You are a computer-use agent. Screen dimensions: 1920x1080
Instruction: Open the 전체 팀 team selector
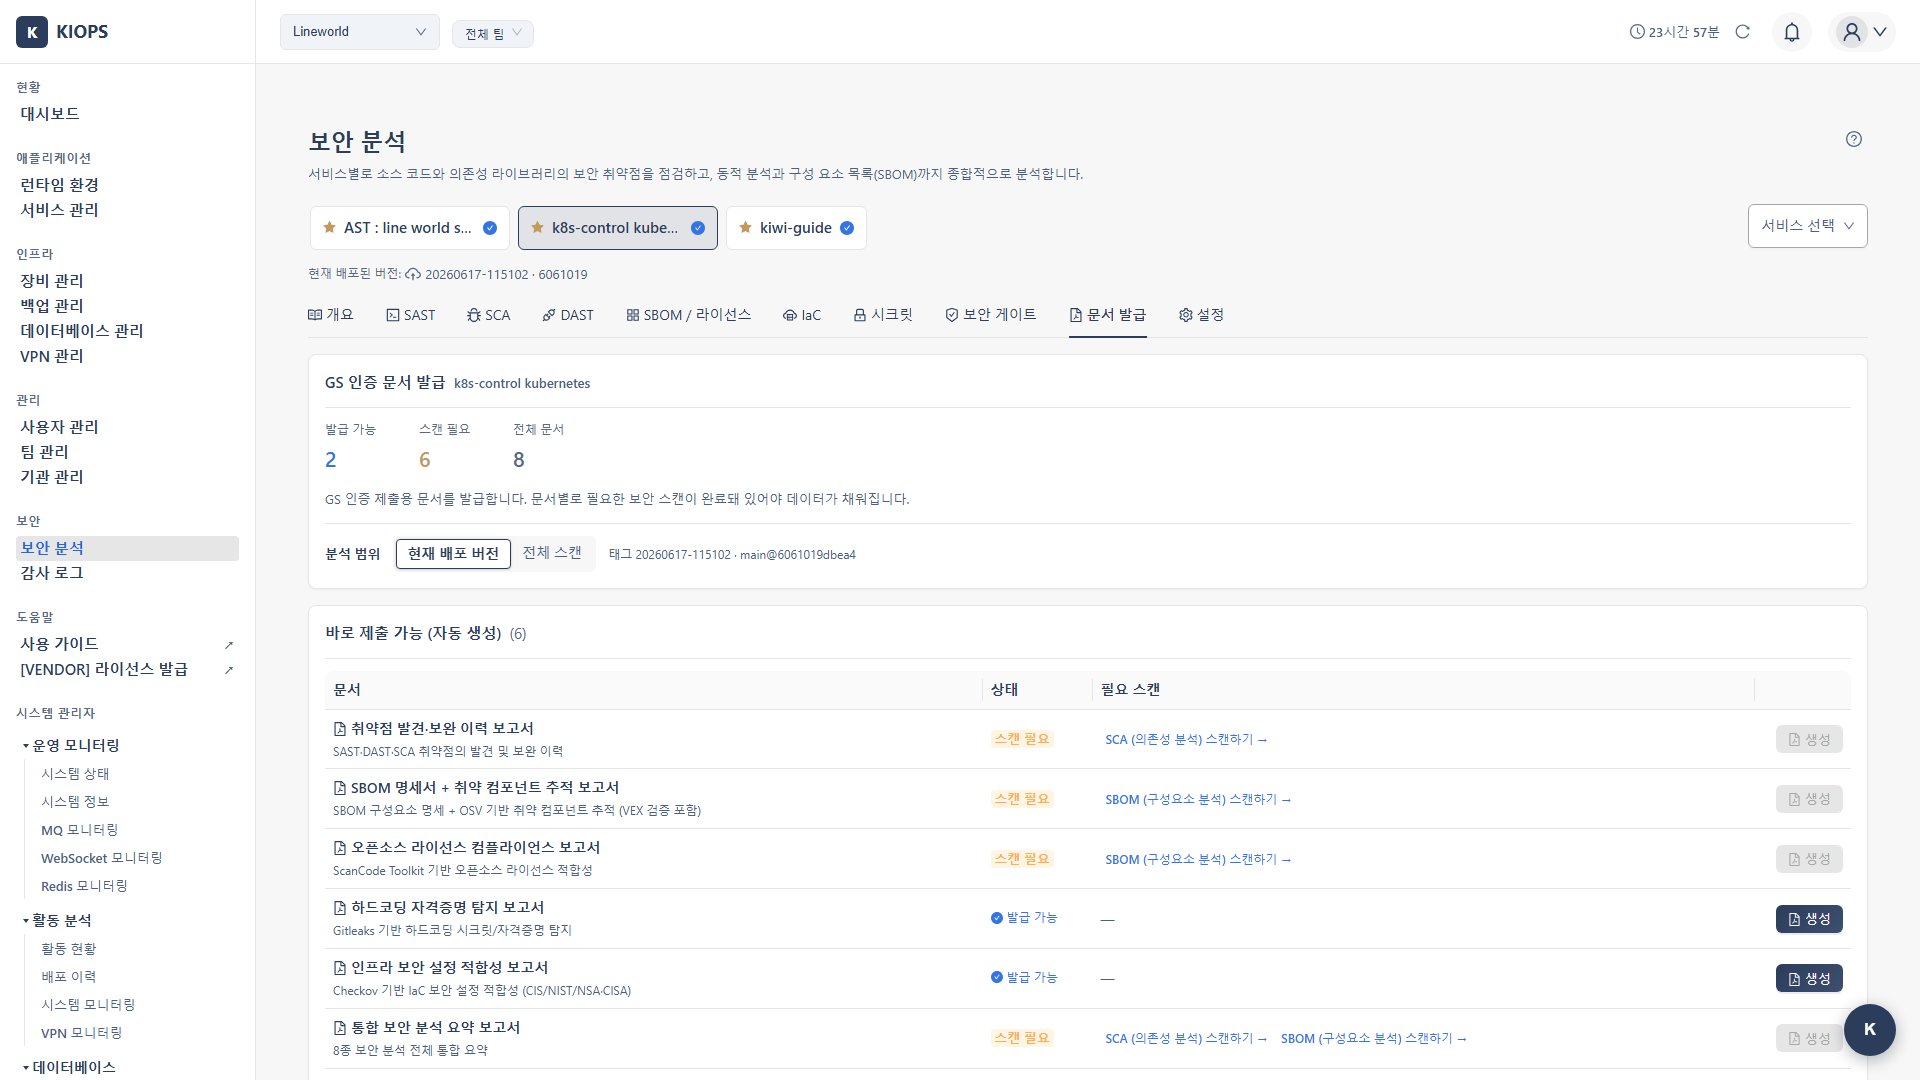493,33
